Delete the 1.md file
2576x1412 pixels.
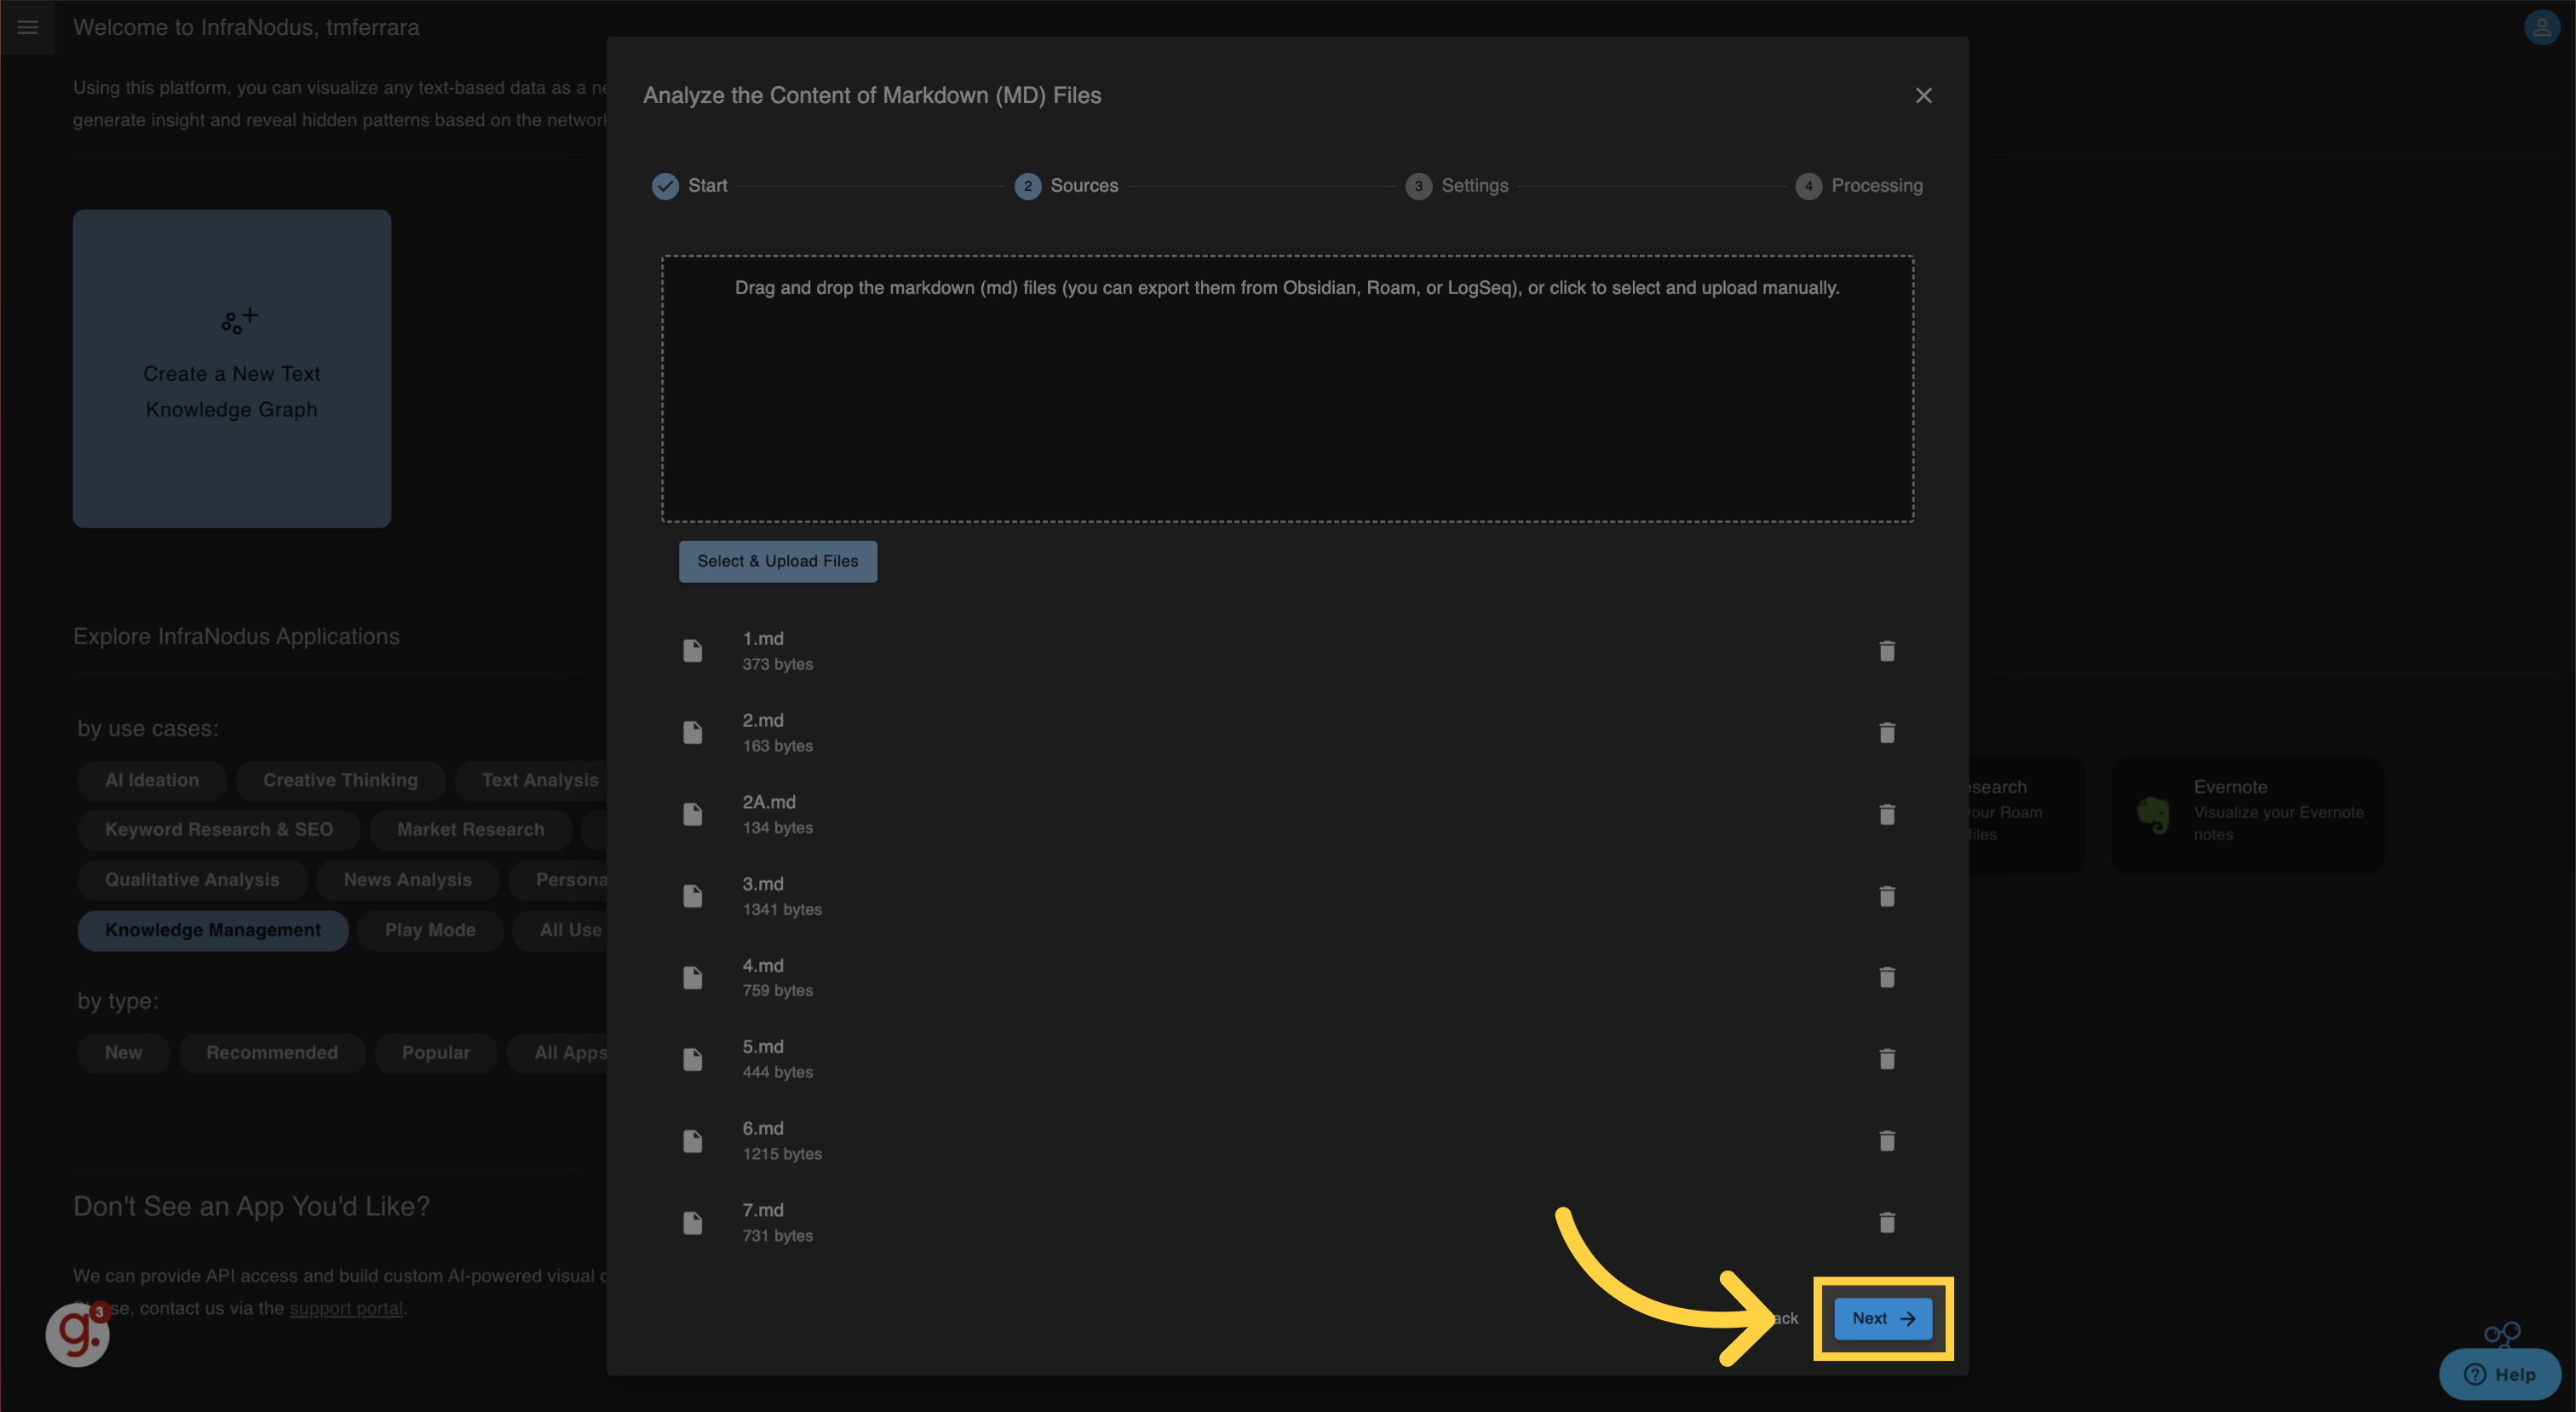click(x=1886, y=651)
